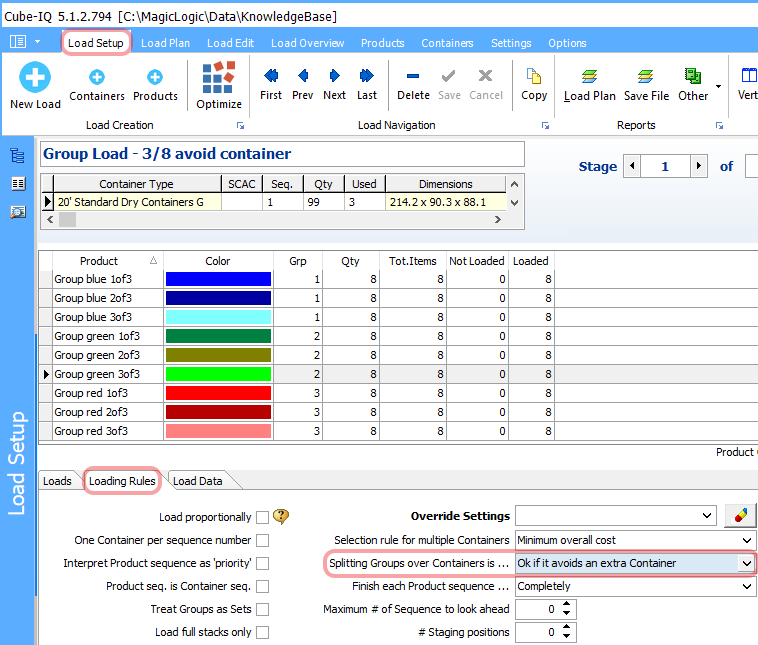The image size is (758, 645).
Task: Click the Other reports button
Action: pos(693,76)
